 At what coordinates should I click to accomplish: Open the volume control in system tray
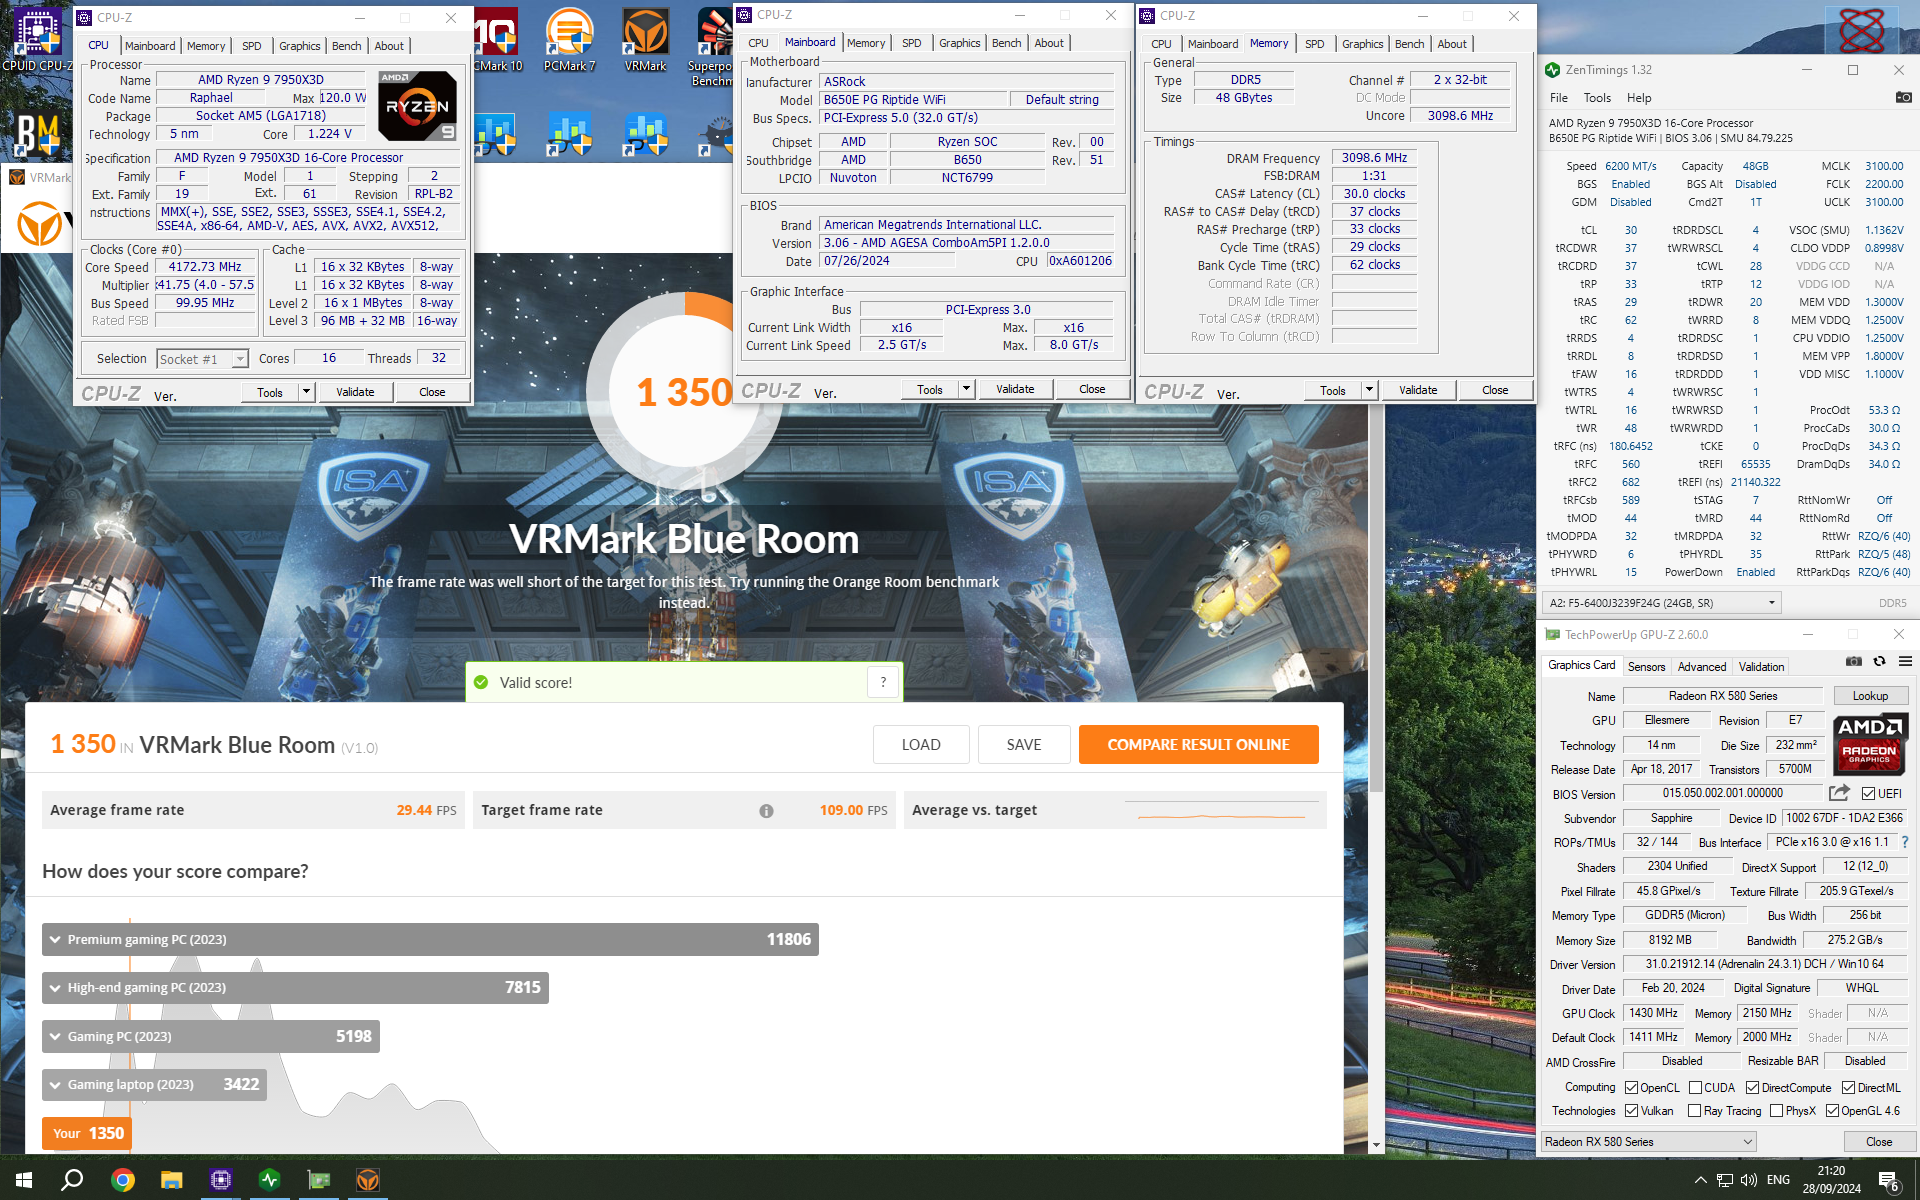pyautogui.click(x=1748, y=1180)
